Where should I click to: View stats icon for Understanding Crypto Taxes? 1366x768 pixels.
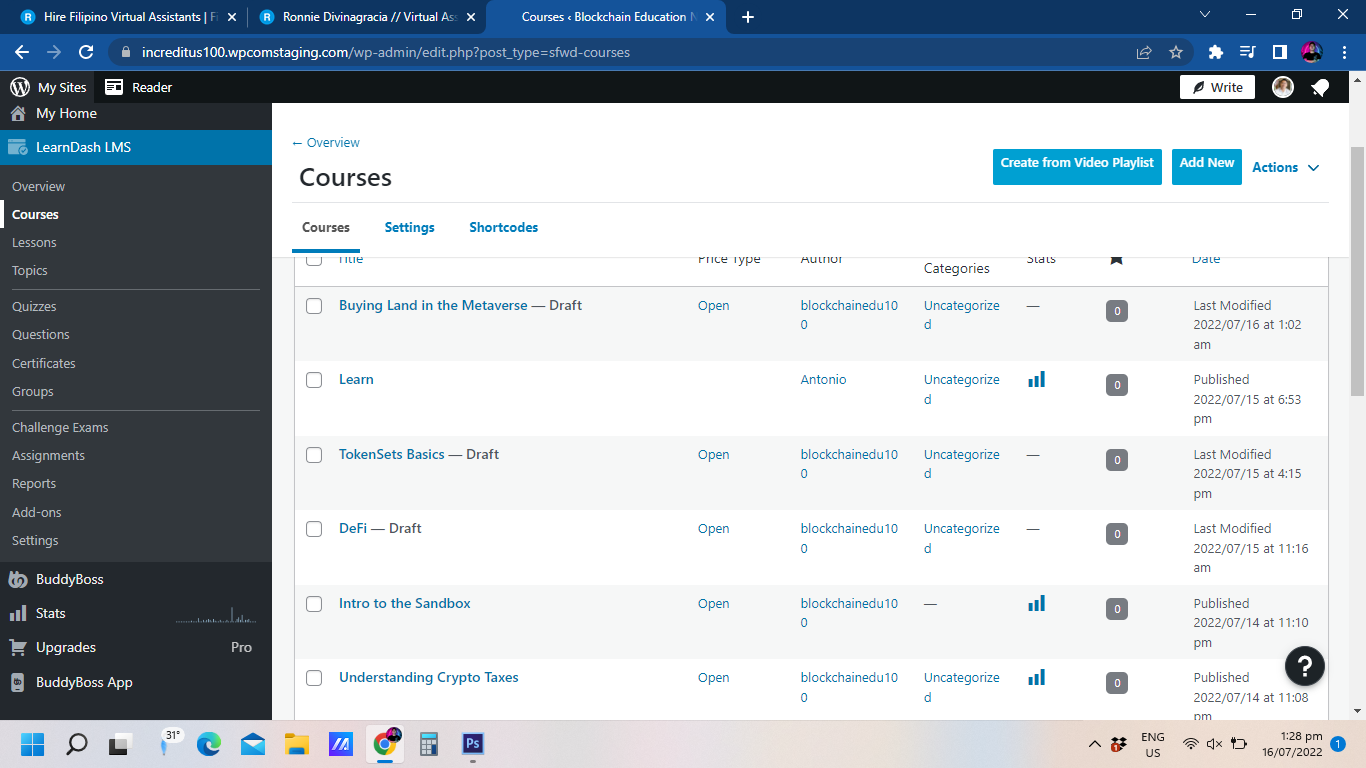pyautogui.click(x=1036, y=677)
